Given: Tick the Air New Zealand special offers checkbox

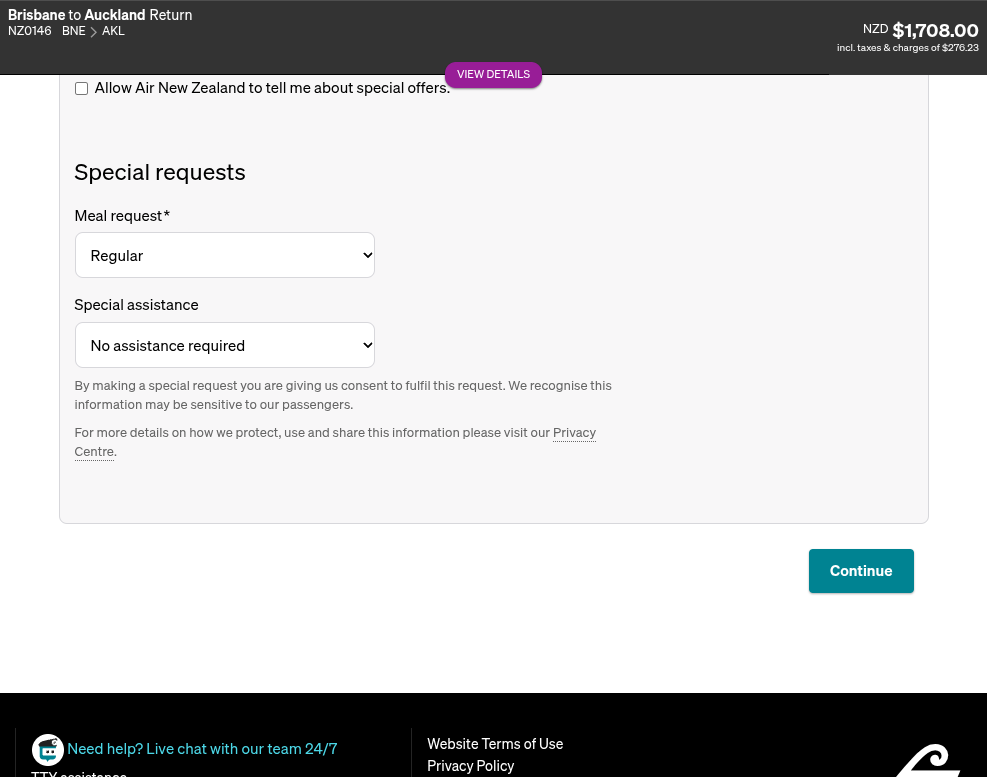Looking at the screenshot, I should 81,88.
